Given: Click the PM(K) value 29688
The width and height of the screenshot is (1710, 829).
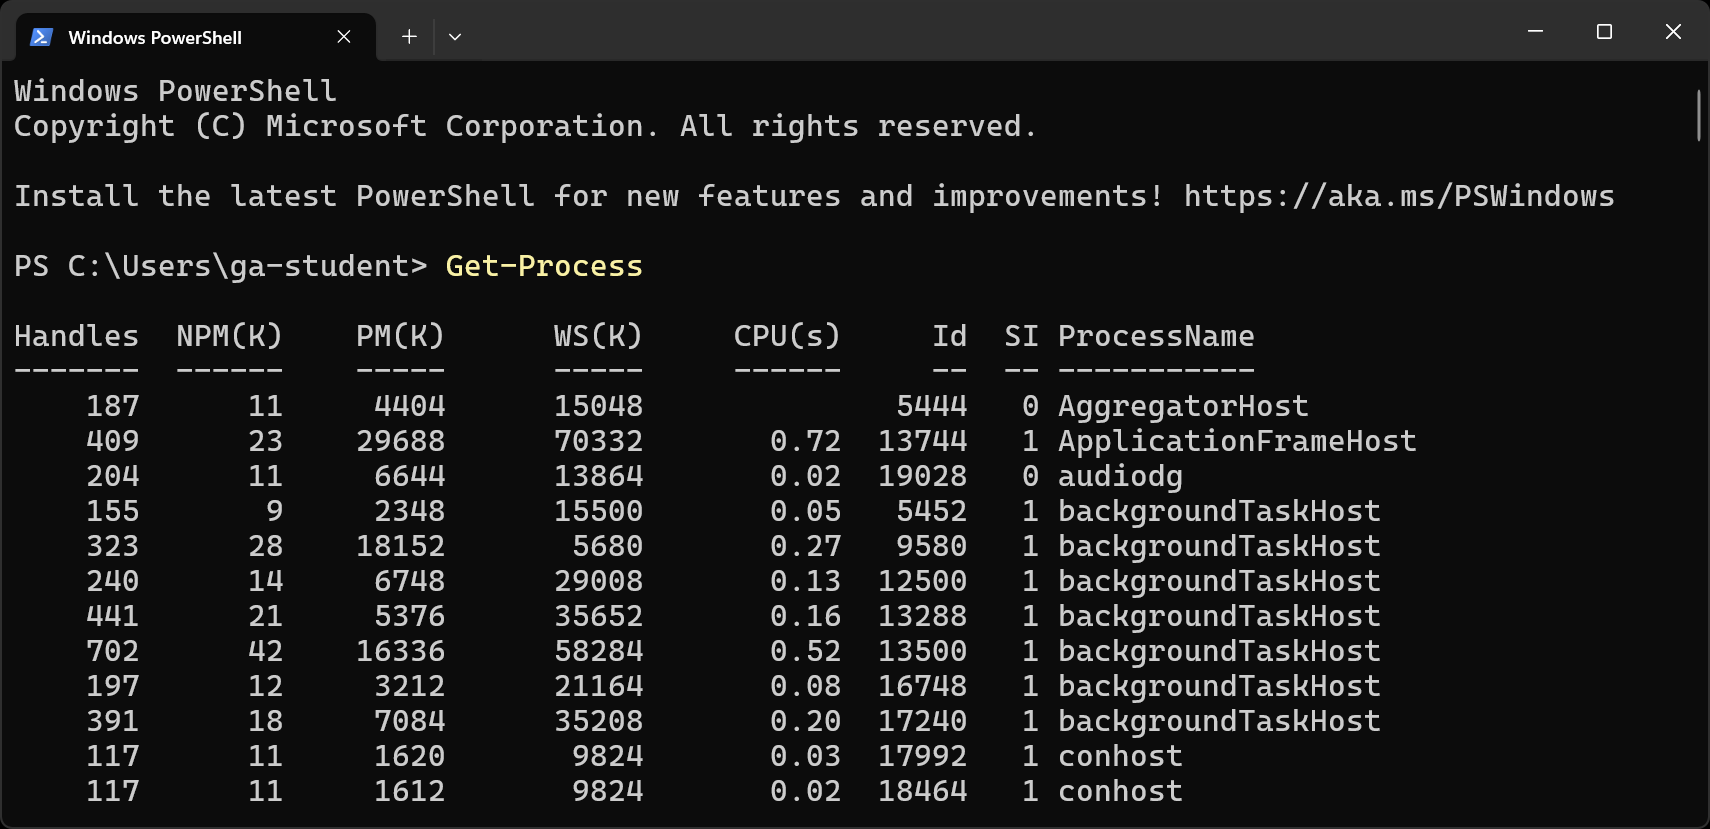Looking at the screenshot, I should pos(400,441).
